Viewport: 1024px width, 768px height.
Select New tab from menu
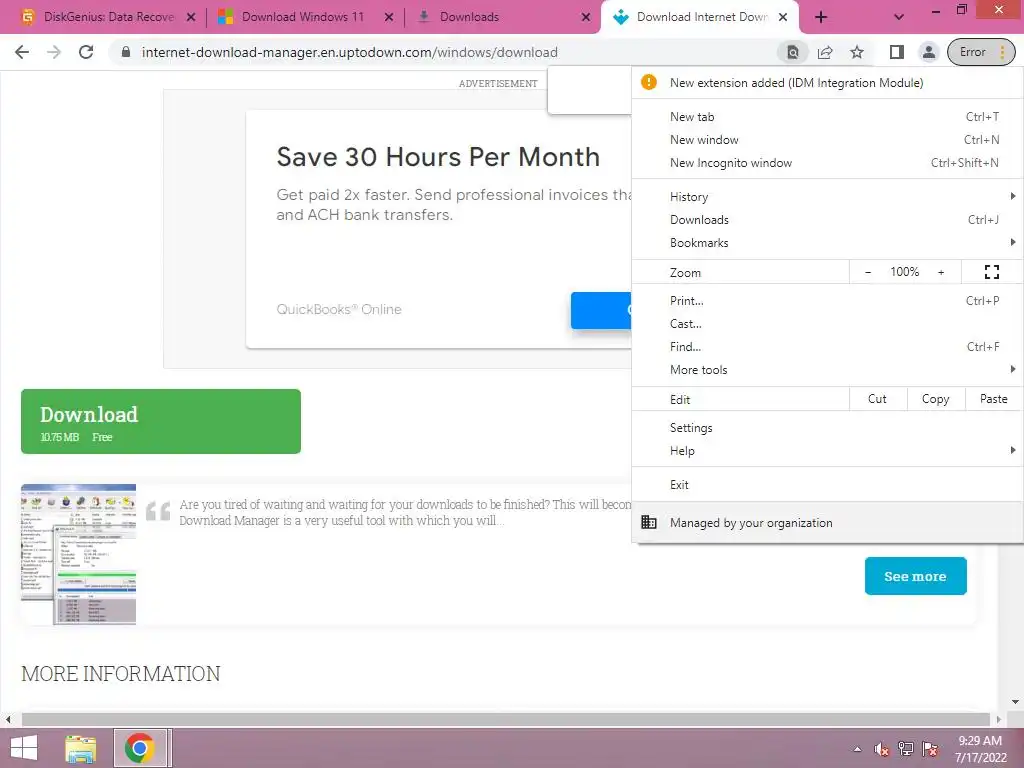(827, 117)
